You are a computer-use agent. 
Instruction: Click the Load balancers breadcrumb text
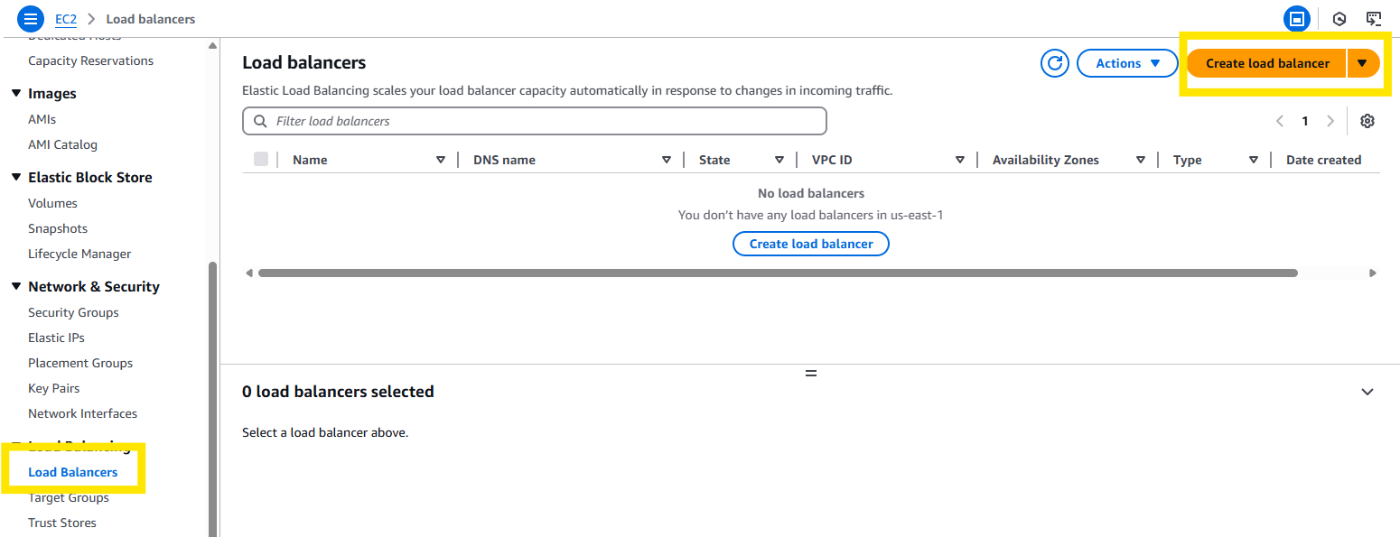(x=151, y=19)
